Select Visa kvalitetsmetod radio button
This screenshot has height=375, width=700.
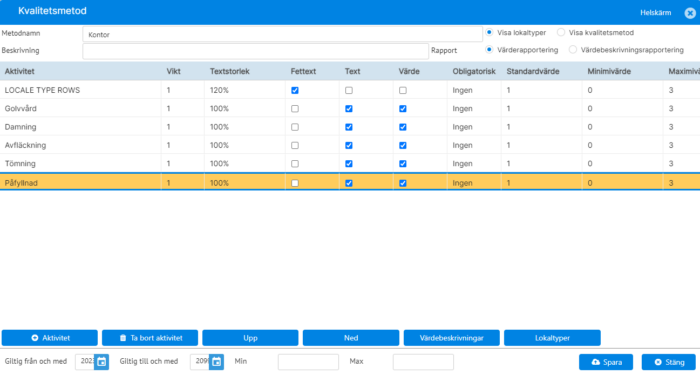[x=561, y=33]
